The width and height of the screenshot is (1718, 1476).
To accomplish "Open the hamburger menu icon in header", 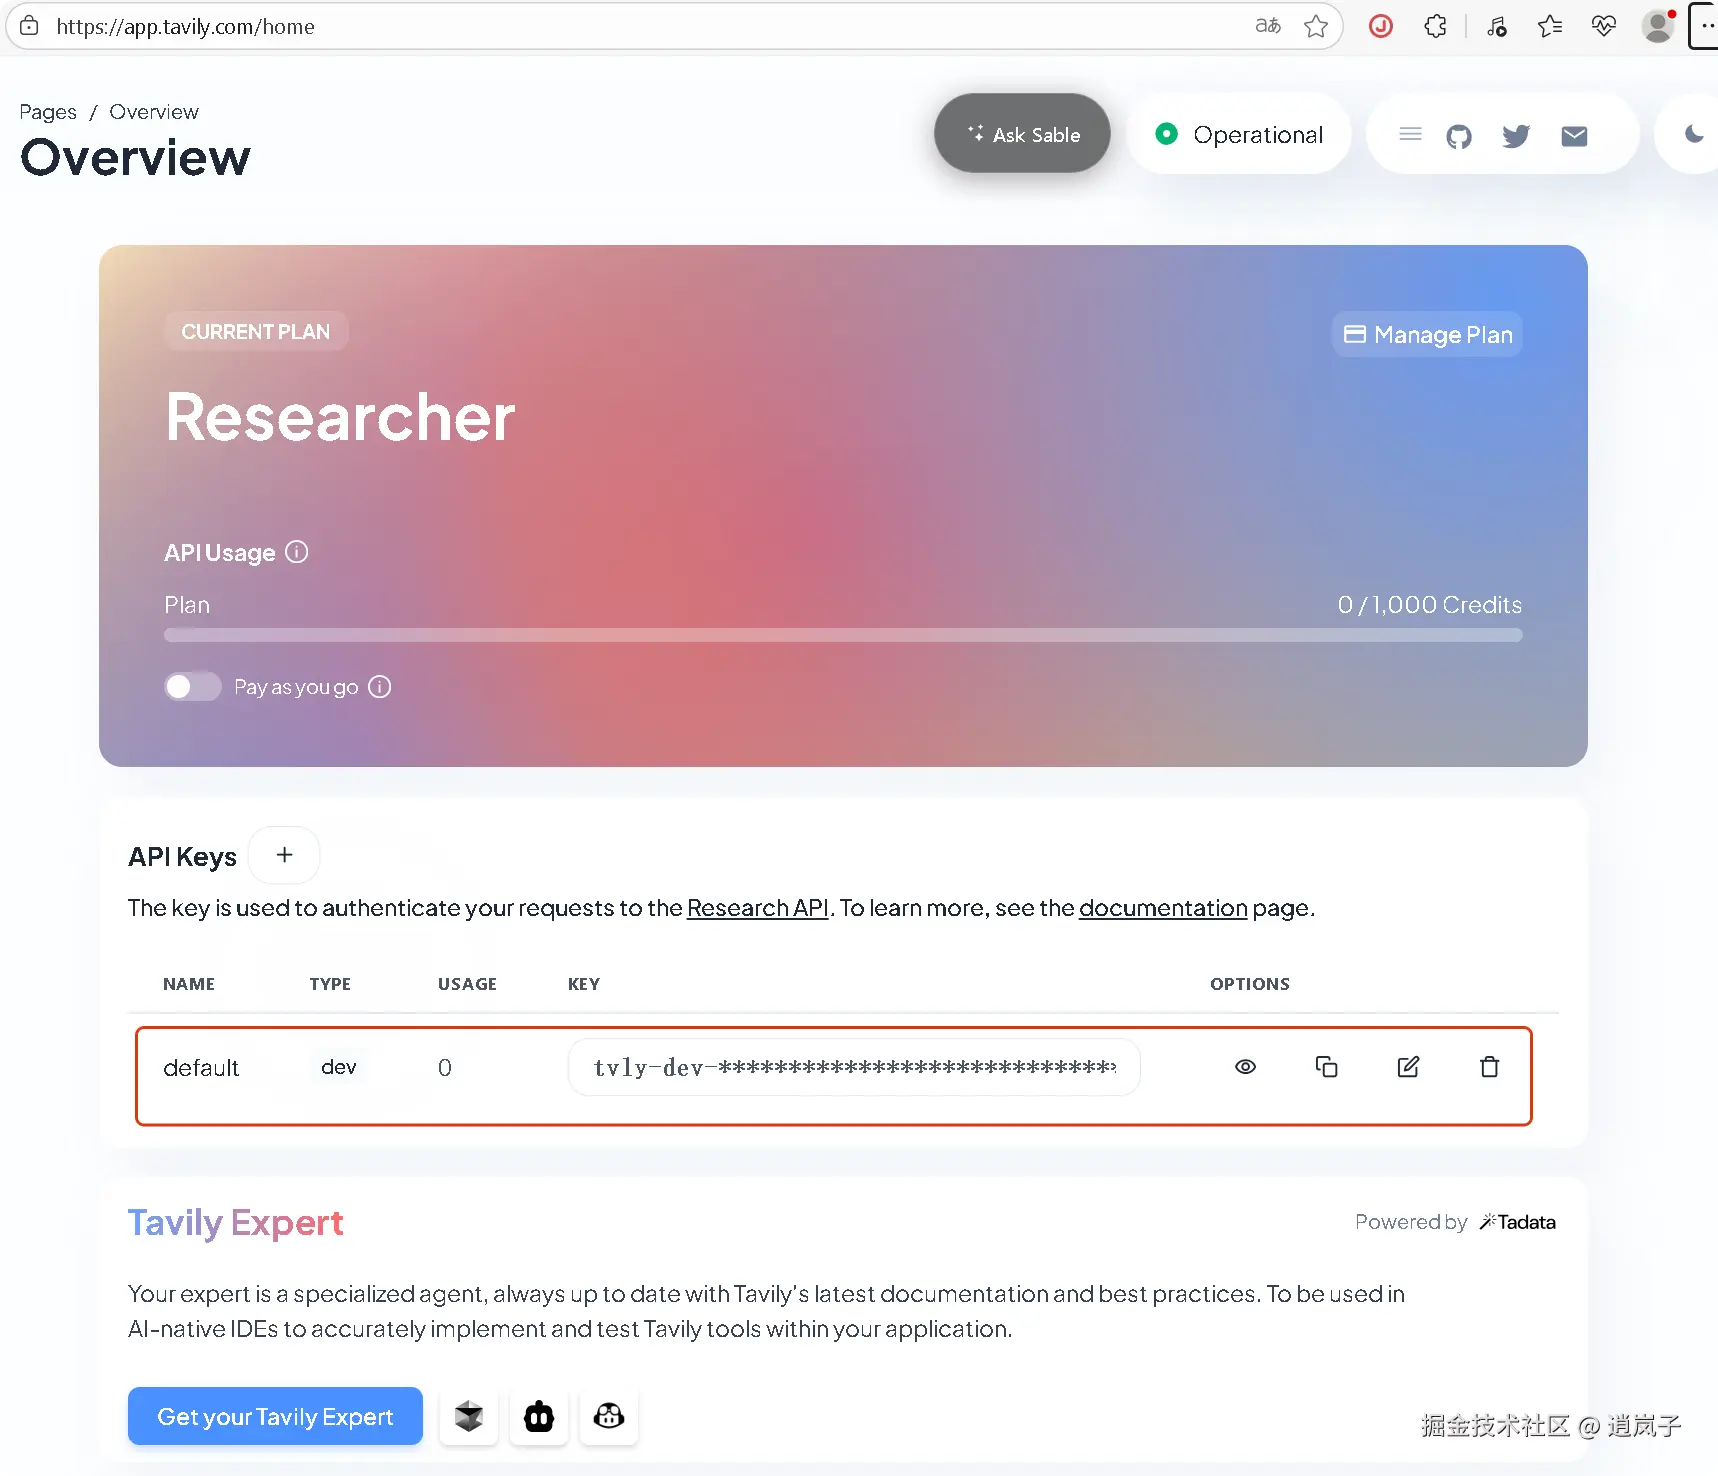I will (x=1410, y=134).
